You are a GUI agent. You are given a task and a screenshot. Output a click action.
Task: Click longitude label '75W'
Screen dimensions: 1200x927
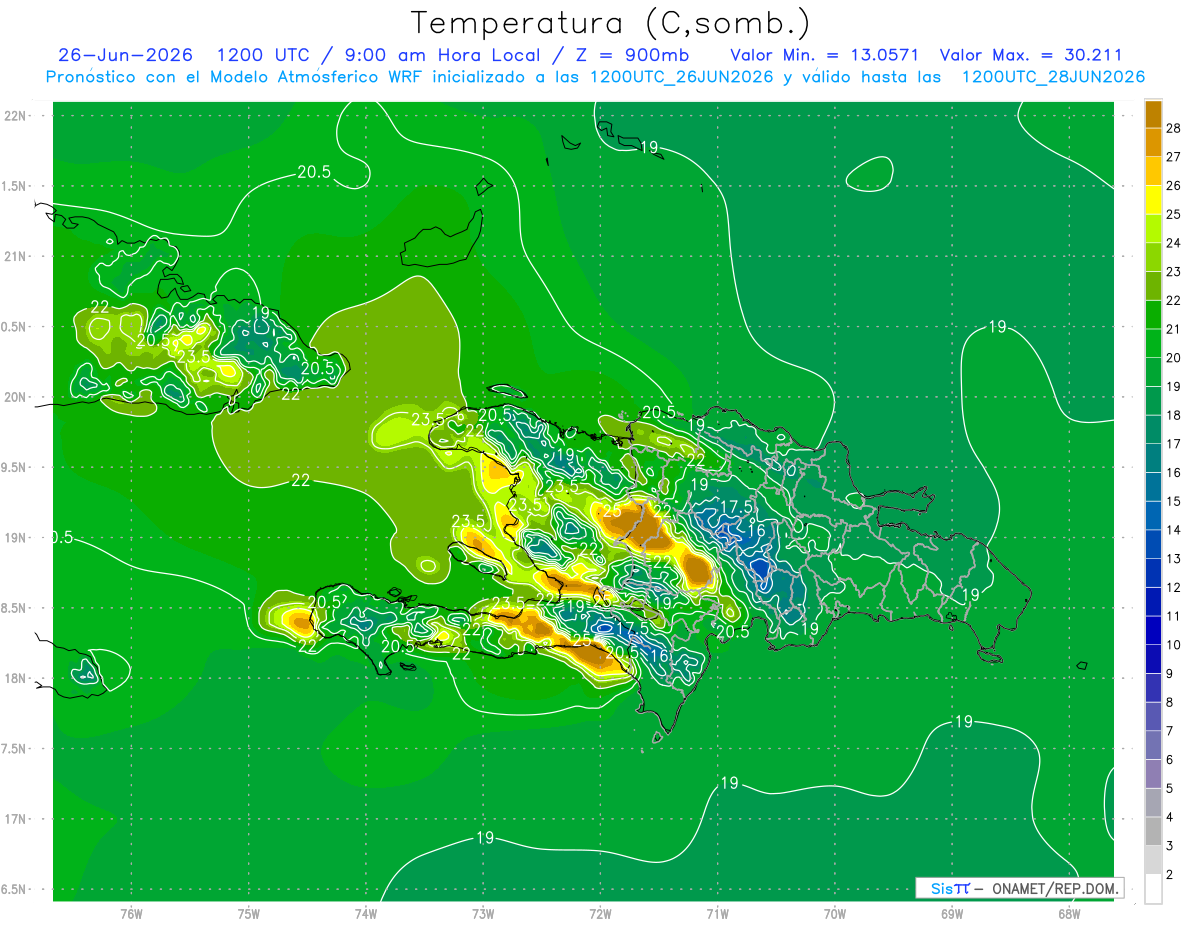coord(249,914)
